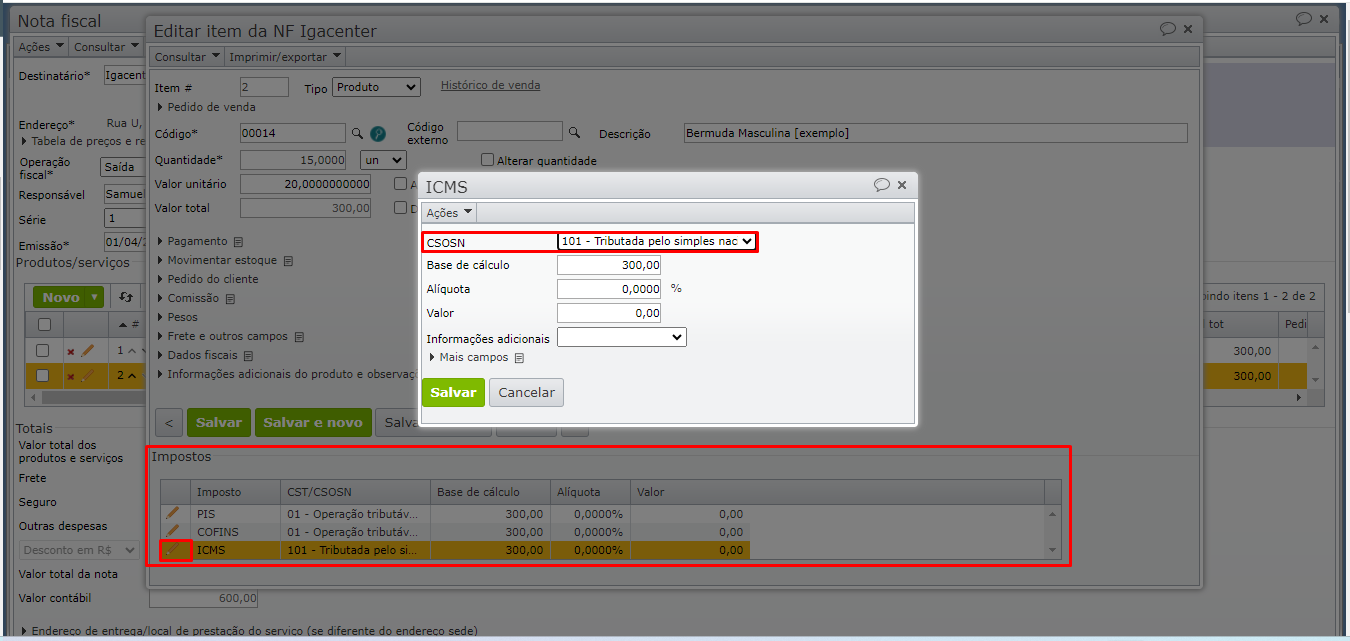Click the note icon beside Mais campos
This screenshot has height=641, width=1350.
[x=519, y=358]
